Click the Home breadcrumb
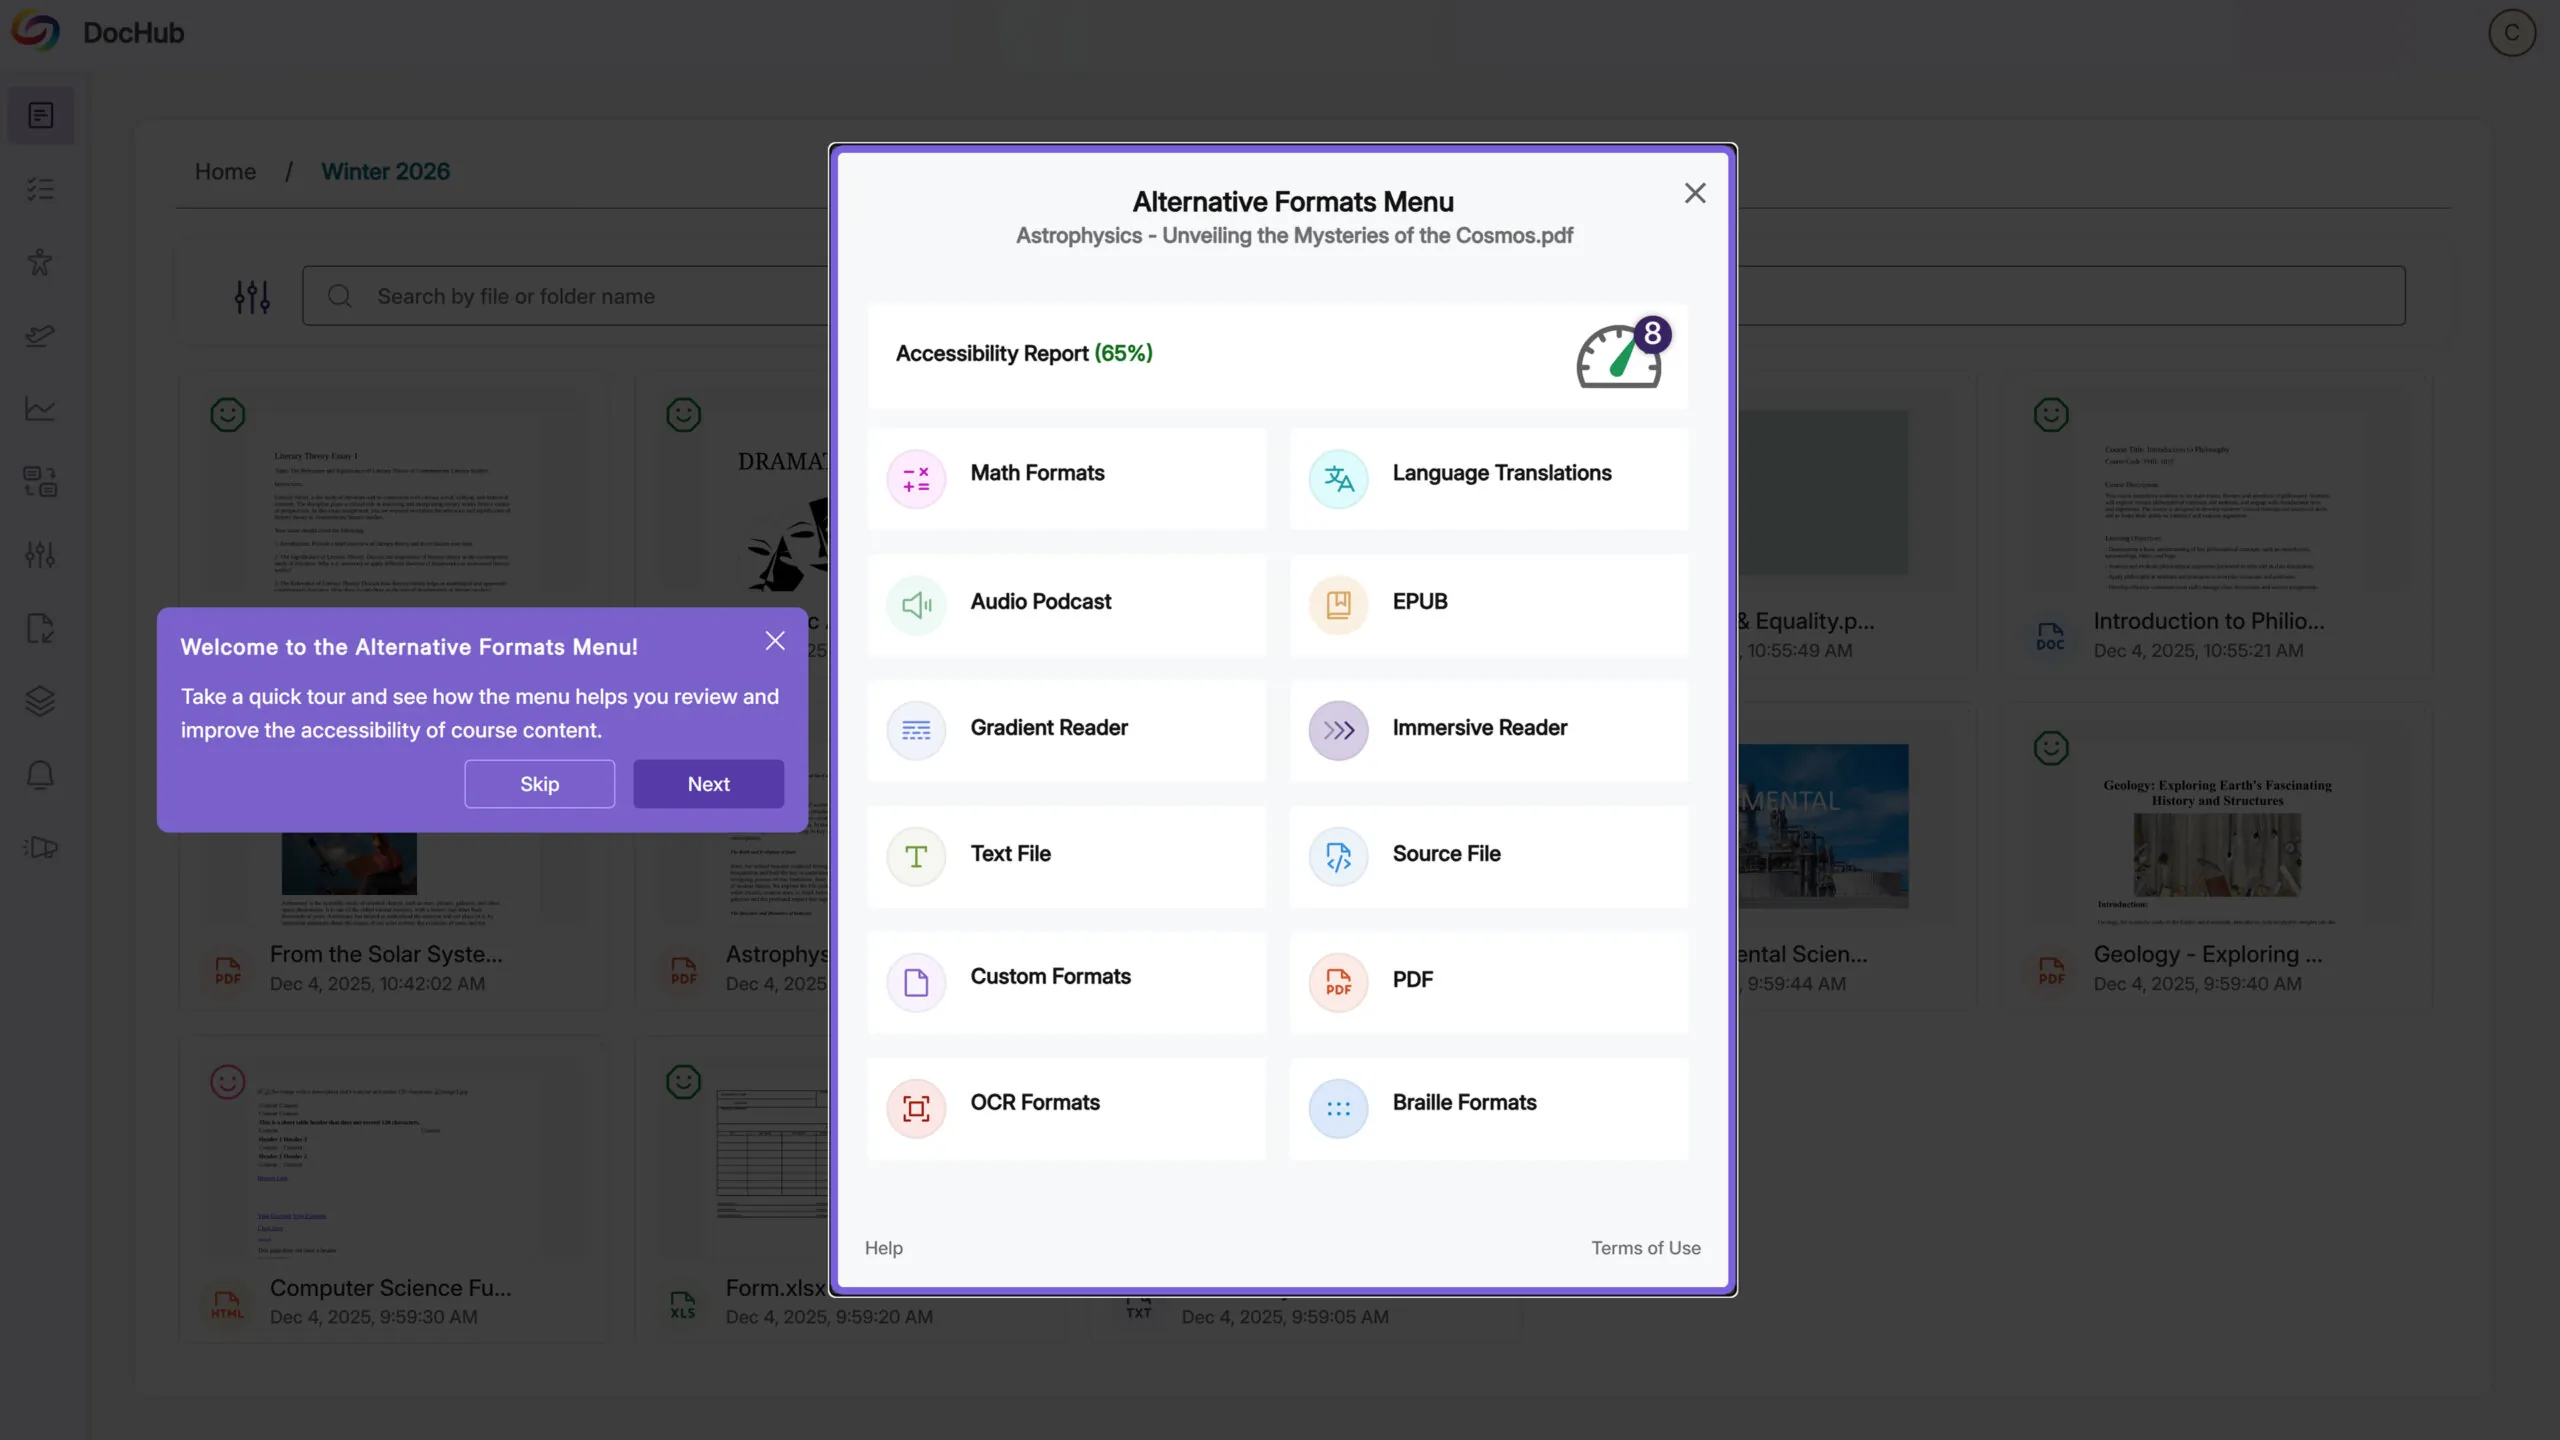This screenshot has height=1440, width=2560. pos(225,172)
